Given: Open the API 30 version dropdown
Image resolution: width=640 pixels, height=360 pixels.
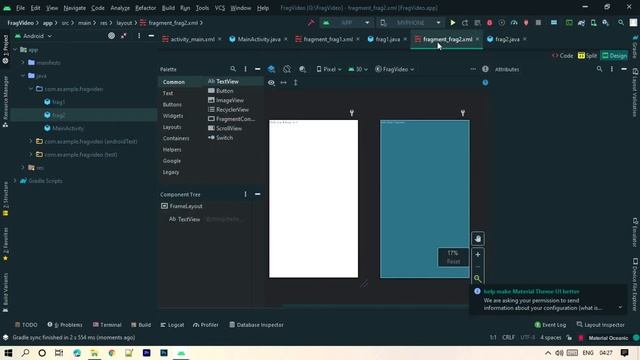Looking at the screenshot, I should point(358,69).
